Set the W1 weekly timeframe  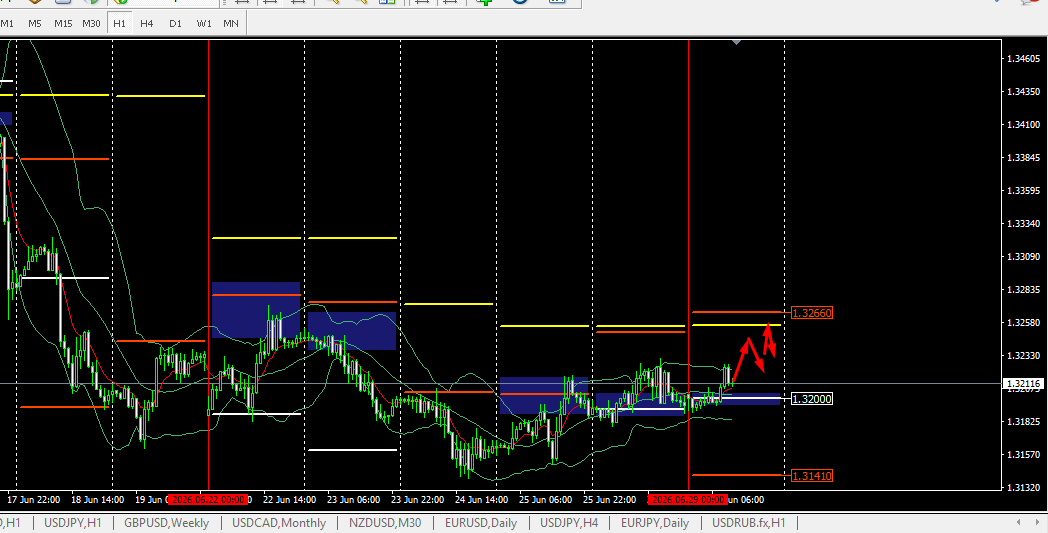(204, 23)
